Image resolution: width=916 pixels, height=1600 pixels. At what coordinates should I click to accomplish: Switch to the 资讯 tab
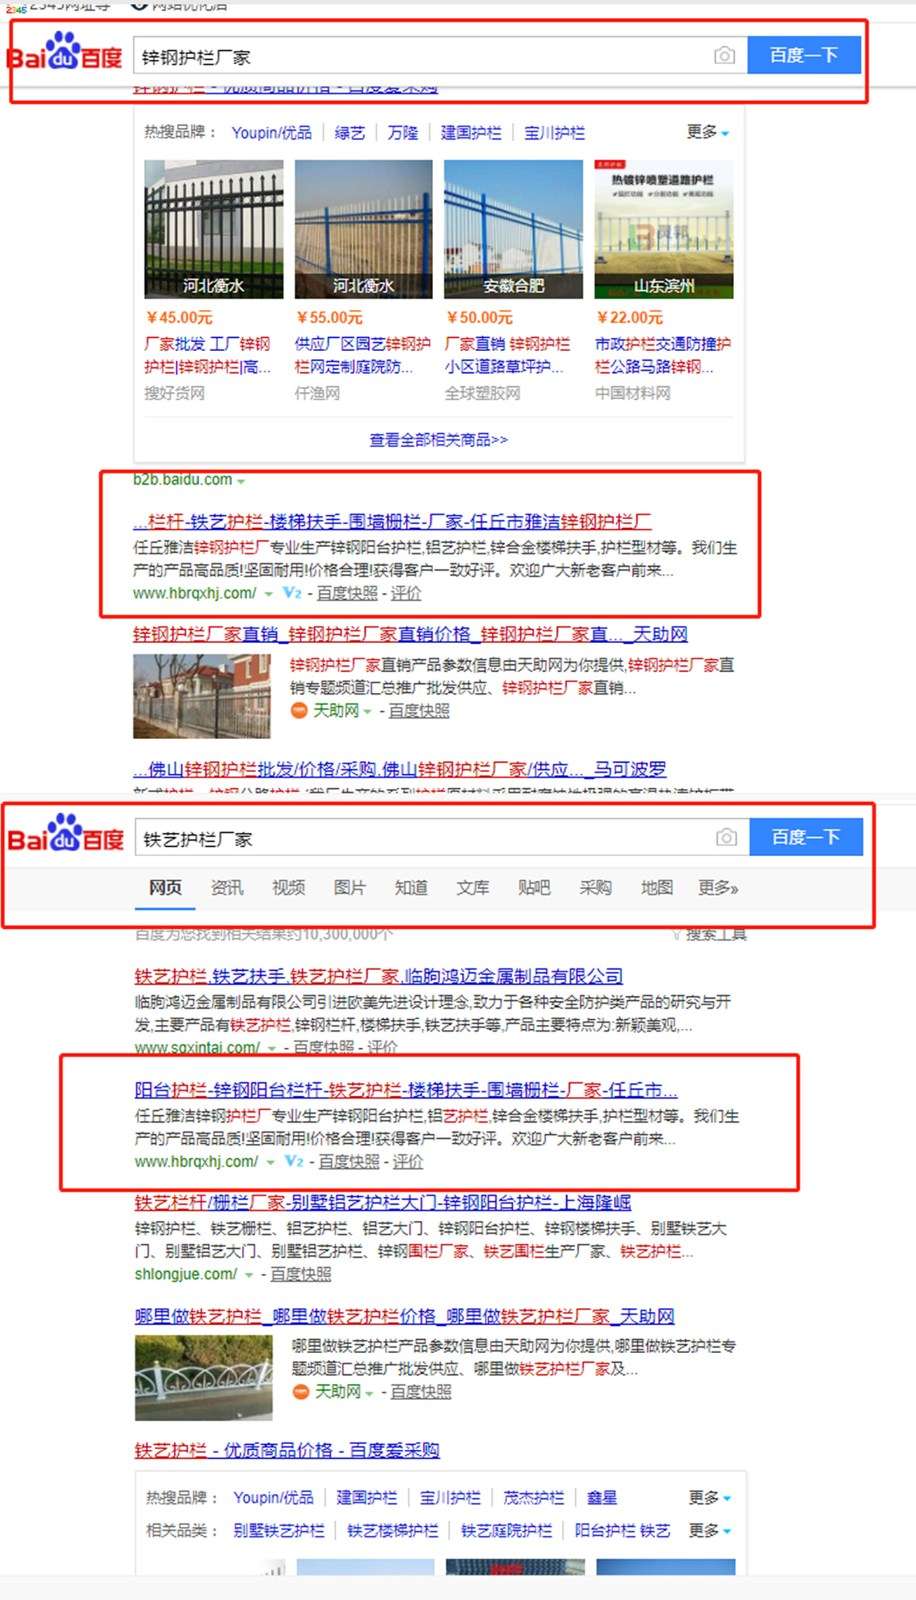coord(226,887)
